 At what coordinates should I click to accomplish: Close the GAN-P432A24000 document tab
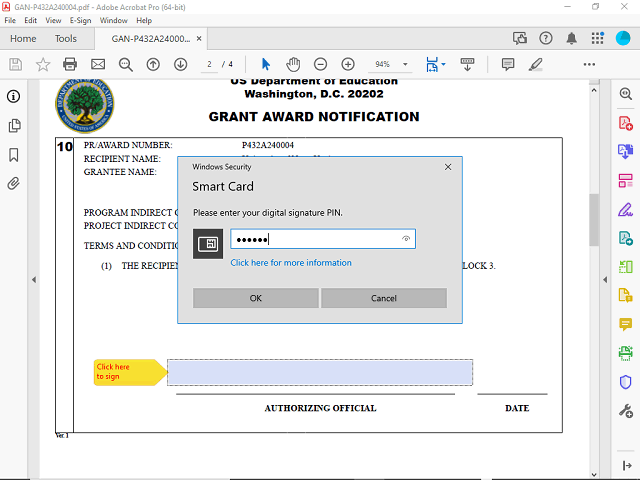pos(199,39)
